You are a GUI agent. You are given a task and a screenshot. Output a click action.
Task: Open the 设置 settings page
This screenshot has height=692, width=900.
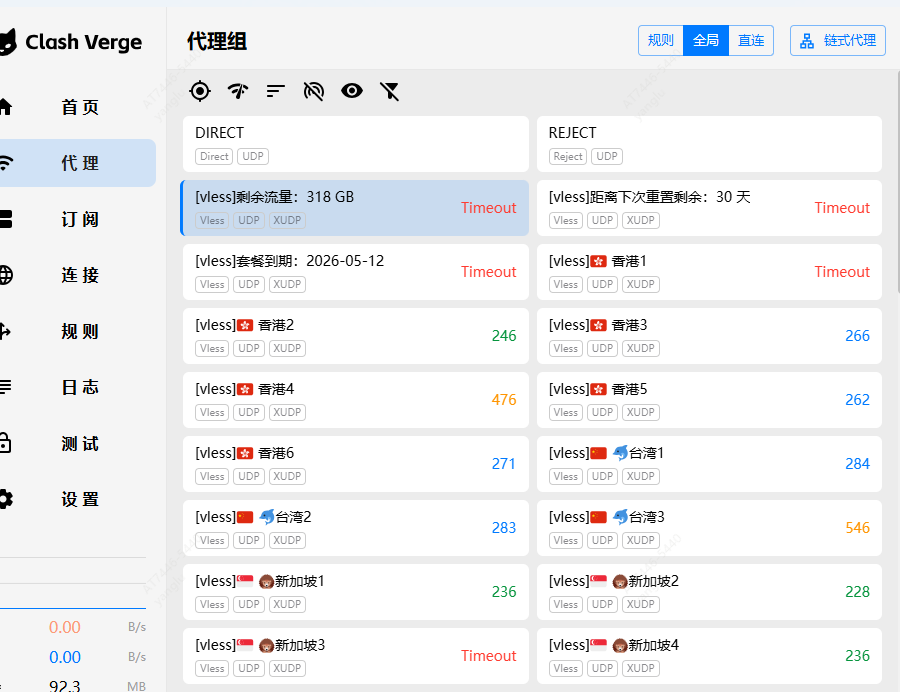tap(79, 499)
